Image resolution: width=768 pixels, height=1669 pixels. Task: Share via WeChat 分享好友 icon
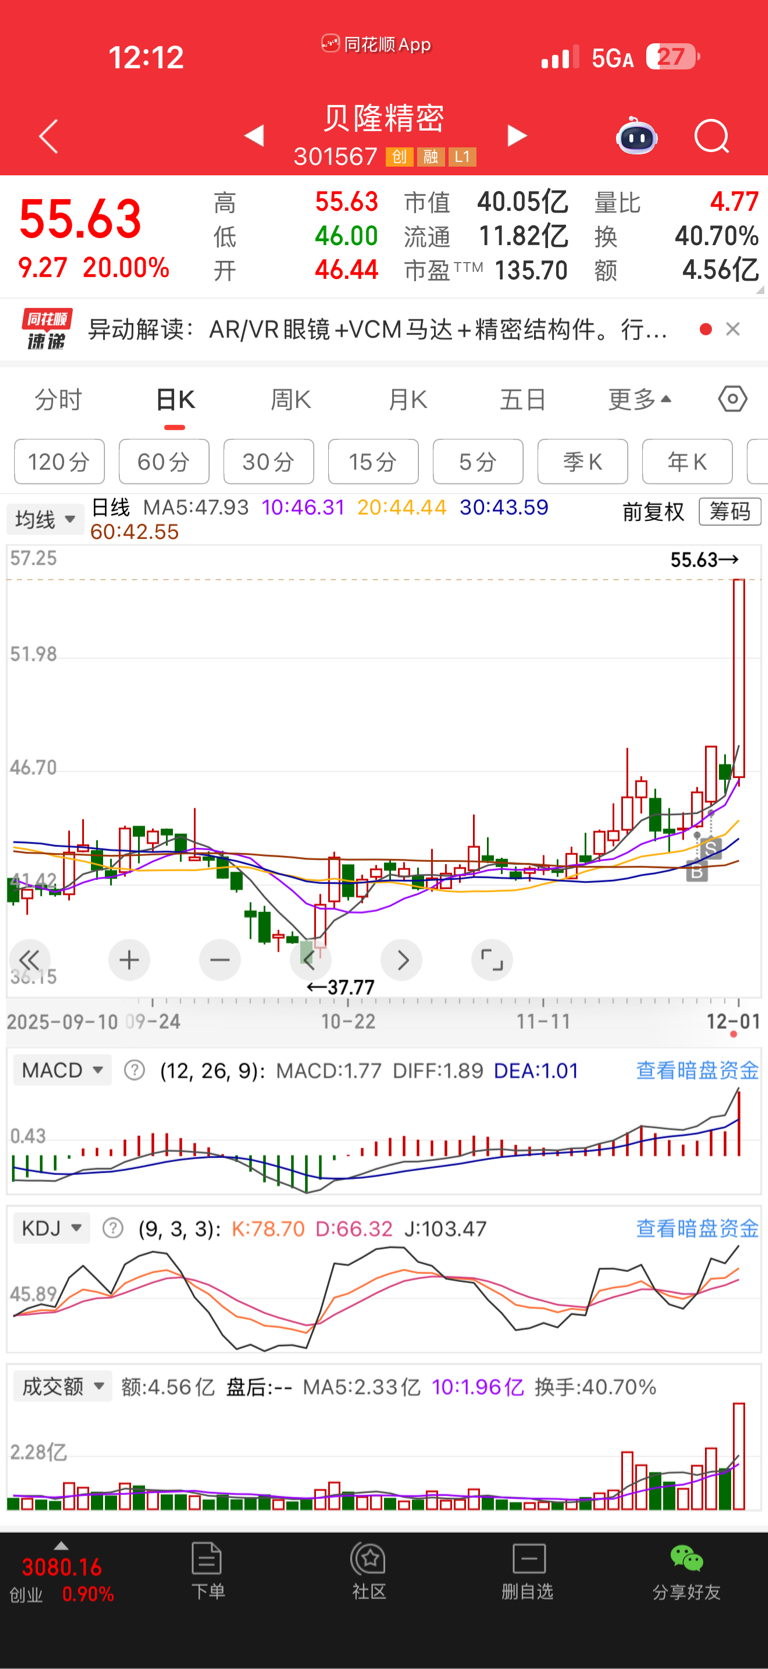[686, 1571]
